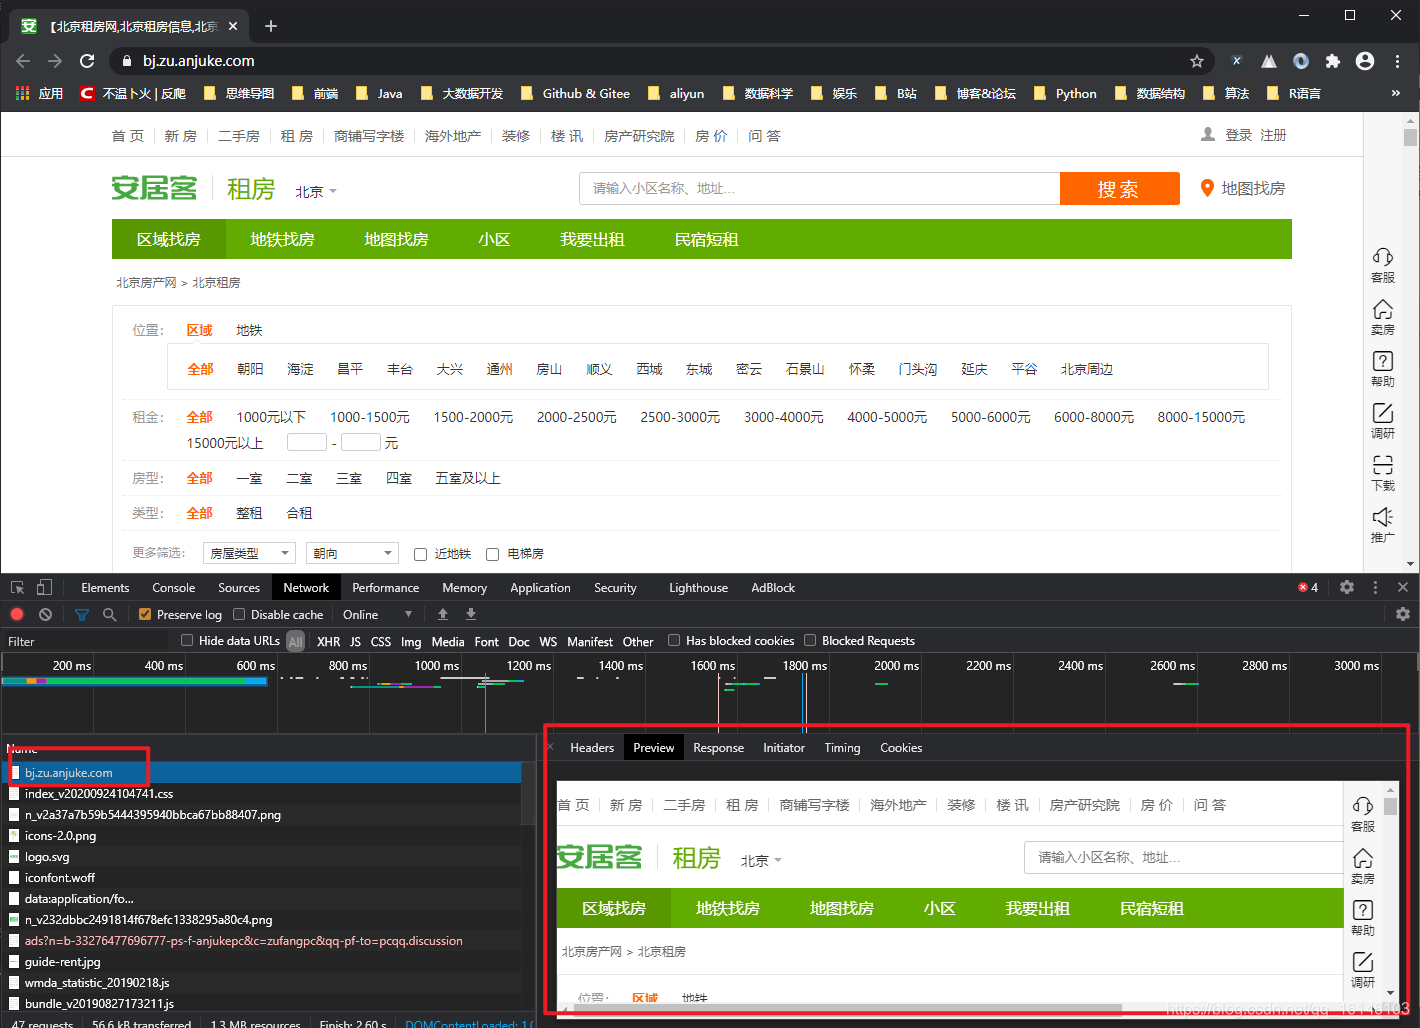Open the network search magnifier icon
Image resolution: width=1420 pixels, height=1028 pixels.
(110, 614)
